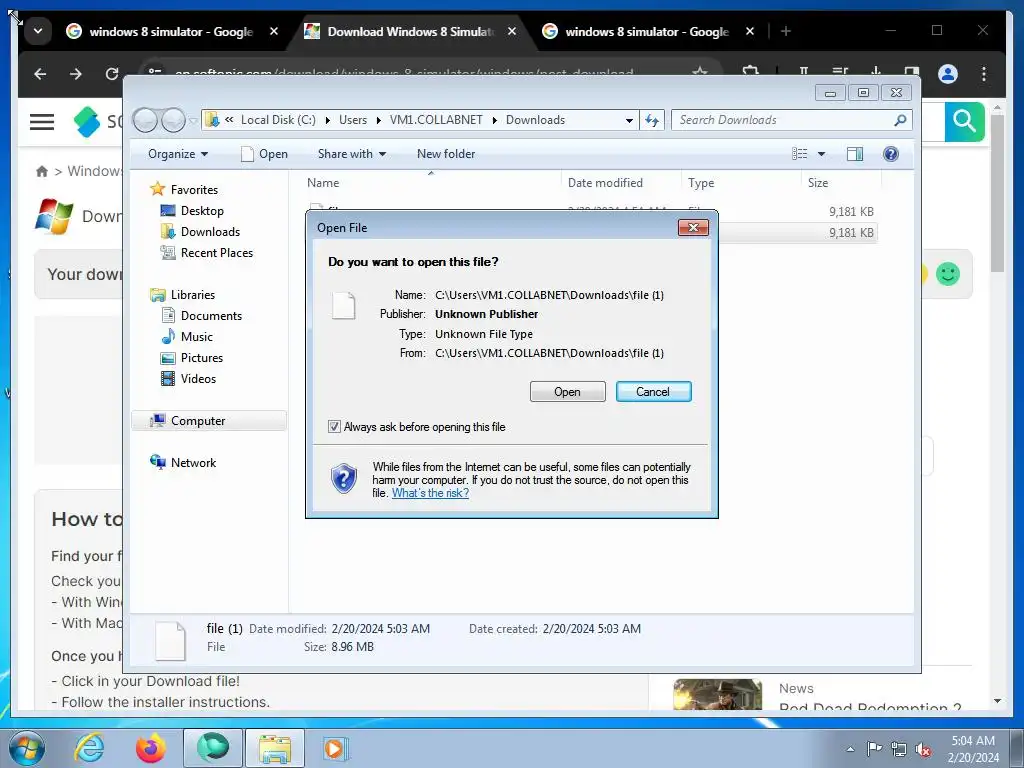Reload the page in Chrome
This screenshot has height=768, width=1024.
tap(112, 74)
